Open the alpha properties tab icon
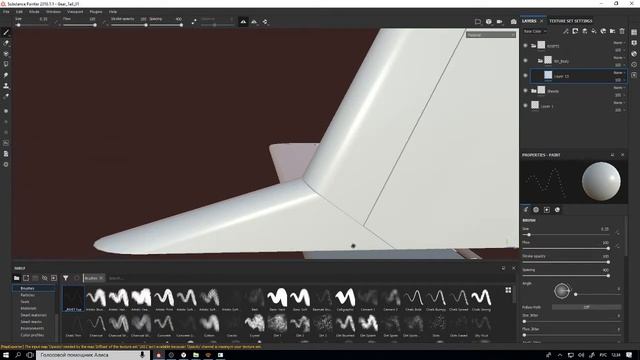Image resolution: width=640 pixels, height=360 pixels. [536, 210]
